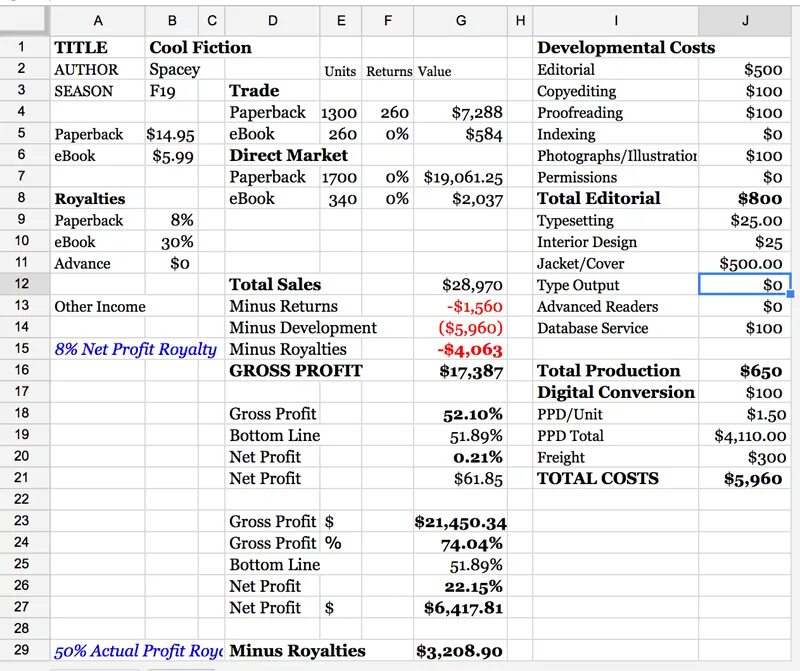800x671 pixels.
Task: Select '8% Net Profit Royalty' cell
Action: coord(135,349)
